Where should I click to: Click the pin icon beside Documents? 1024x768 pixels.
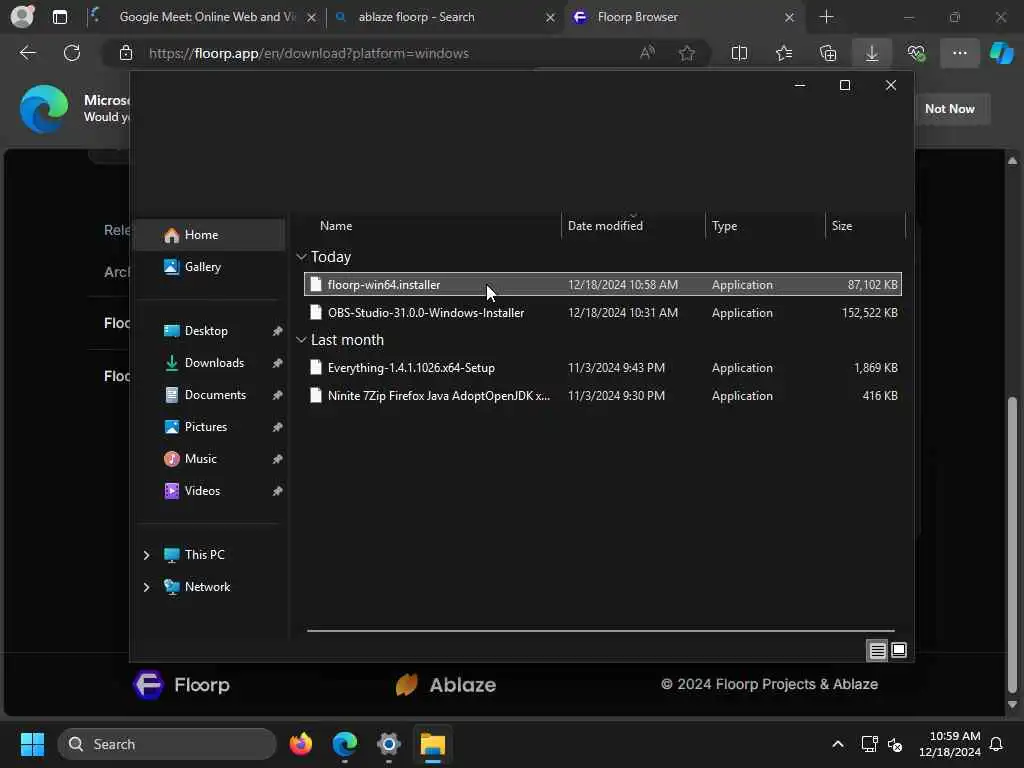point(278,395)
